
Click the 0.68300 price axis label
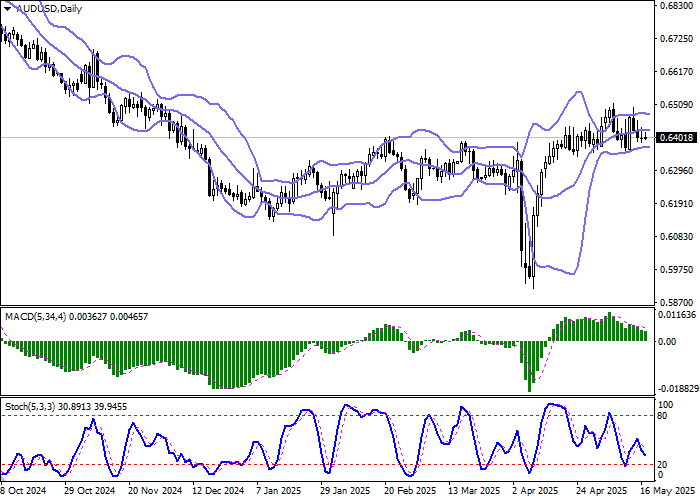[676, 6]
